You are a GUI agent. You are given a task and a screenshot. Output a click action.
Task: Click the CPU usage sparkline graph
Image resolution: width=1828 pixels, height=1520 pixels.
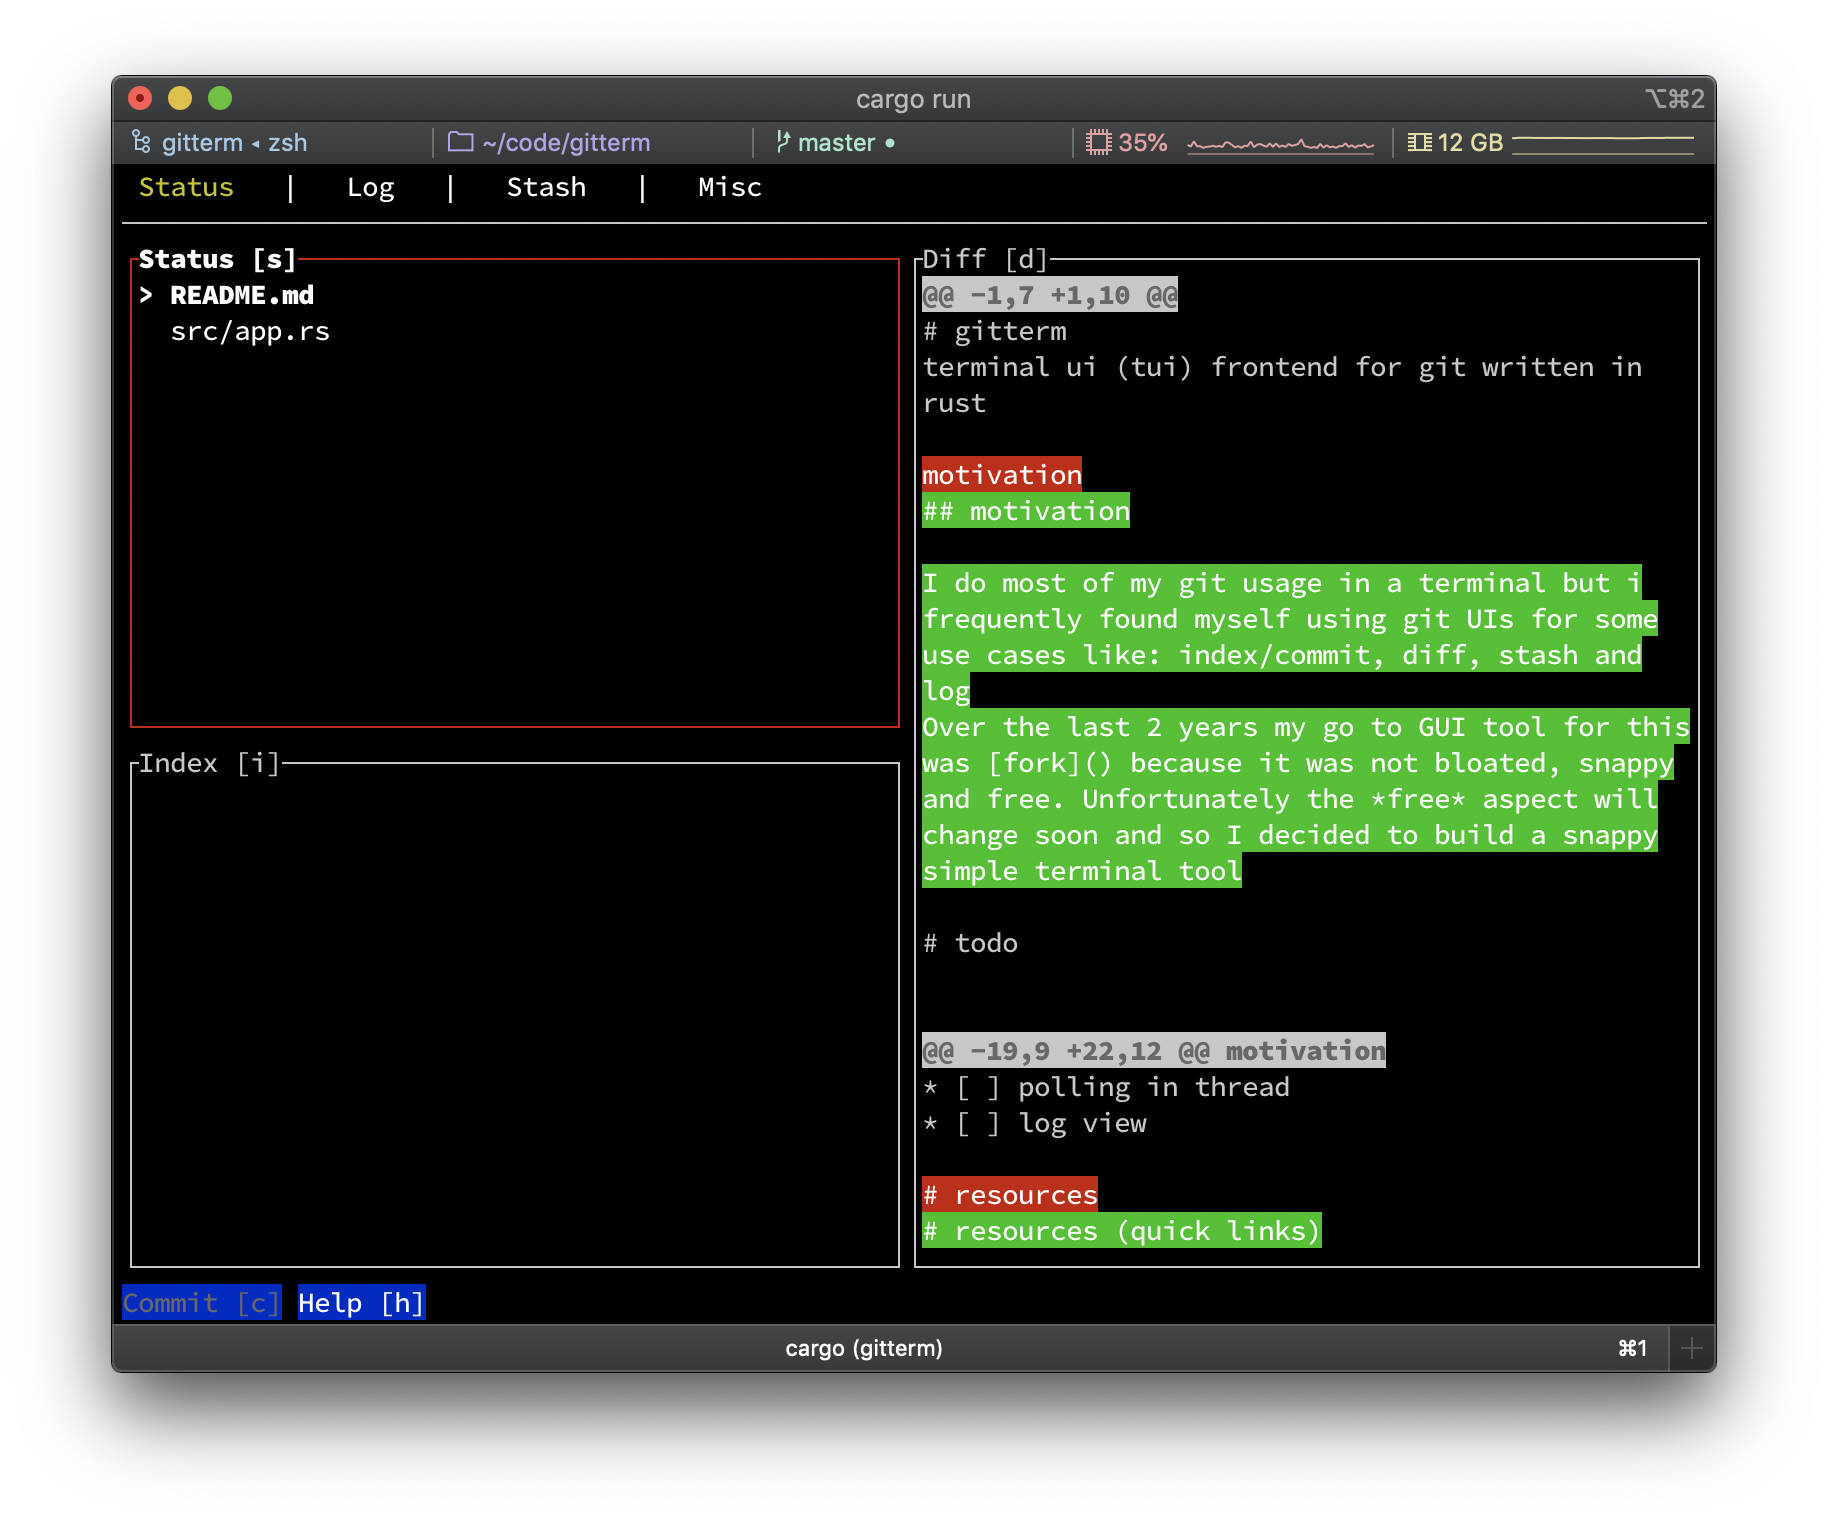(x=1281, y=145)
